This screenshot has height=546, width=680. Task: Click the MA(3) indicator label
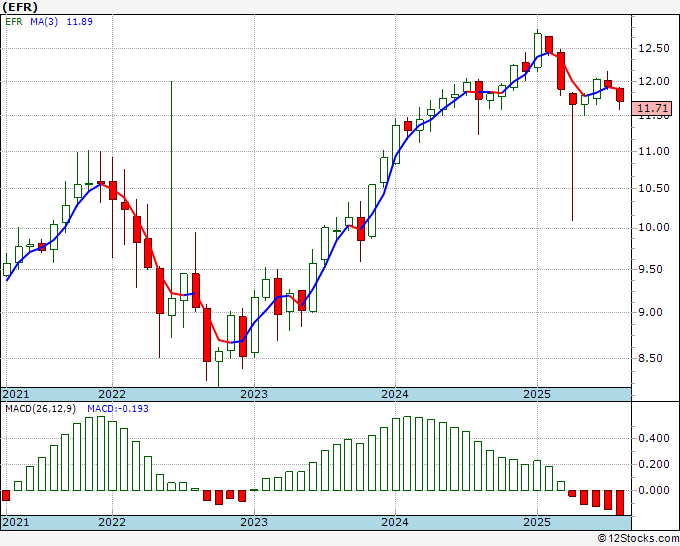click(x=44, y=22)
